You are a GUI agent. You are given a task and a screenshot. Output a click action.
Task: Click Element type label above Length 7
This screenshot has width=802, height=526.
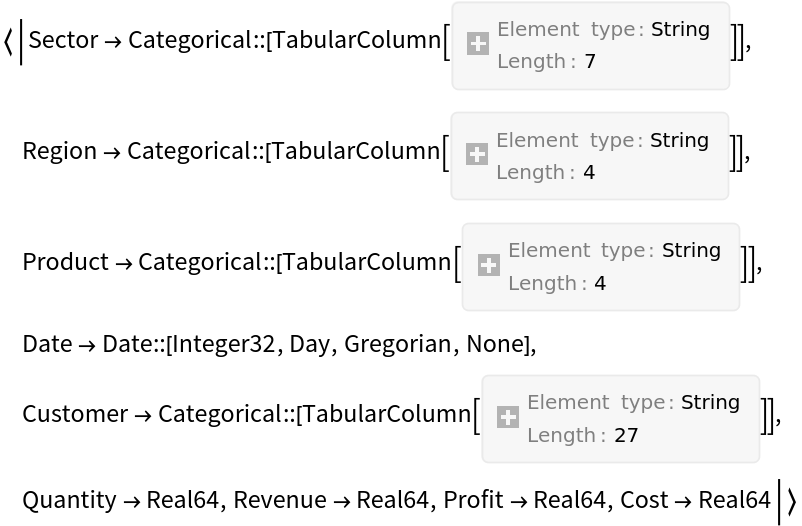[566, 30]
